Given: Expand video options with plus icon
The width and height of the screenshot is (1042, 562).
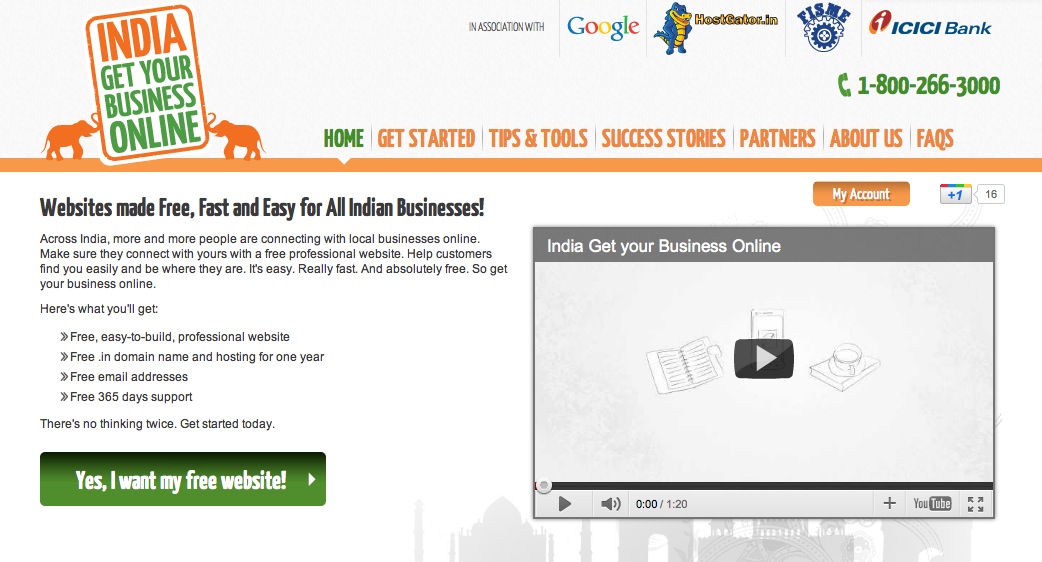Looking at the screenshot, I should (889, 504).
